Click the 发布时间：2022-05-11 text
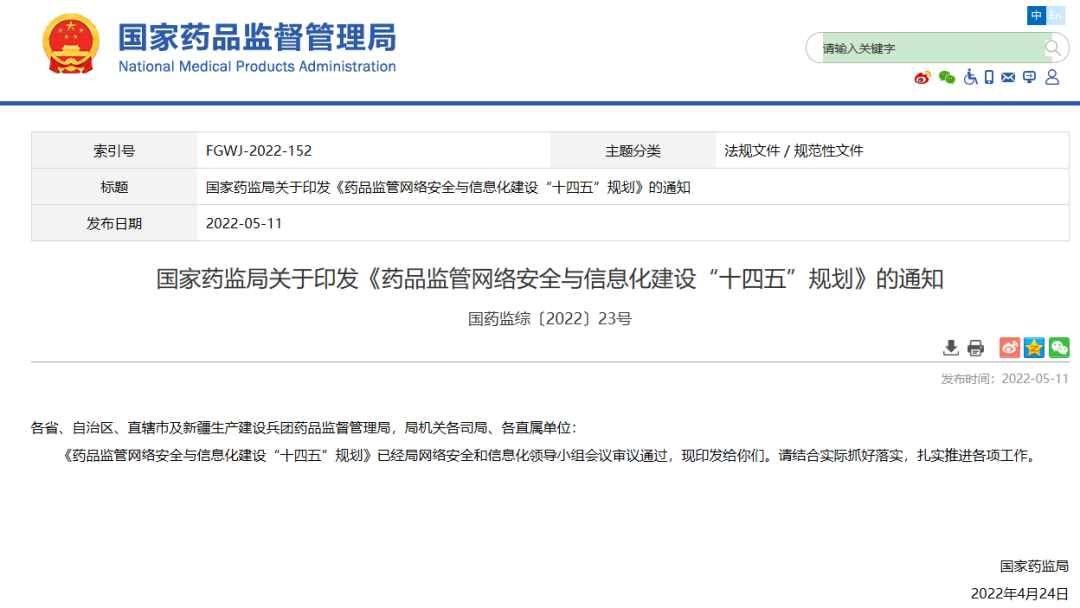1080x608 pixels. (1004, 379)
